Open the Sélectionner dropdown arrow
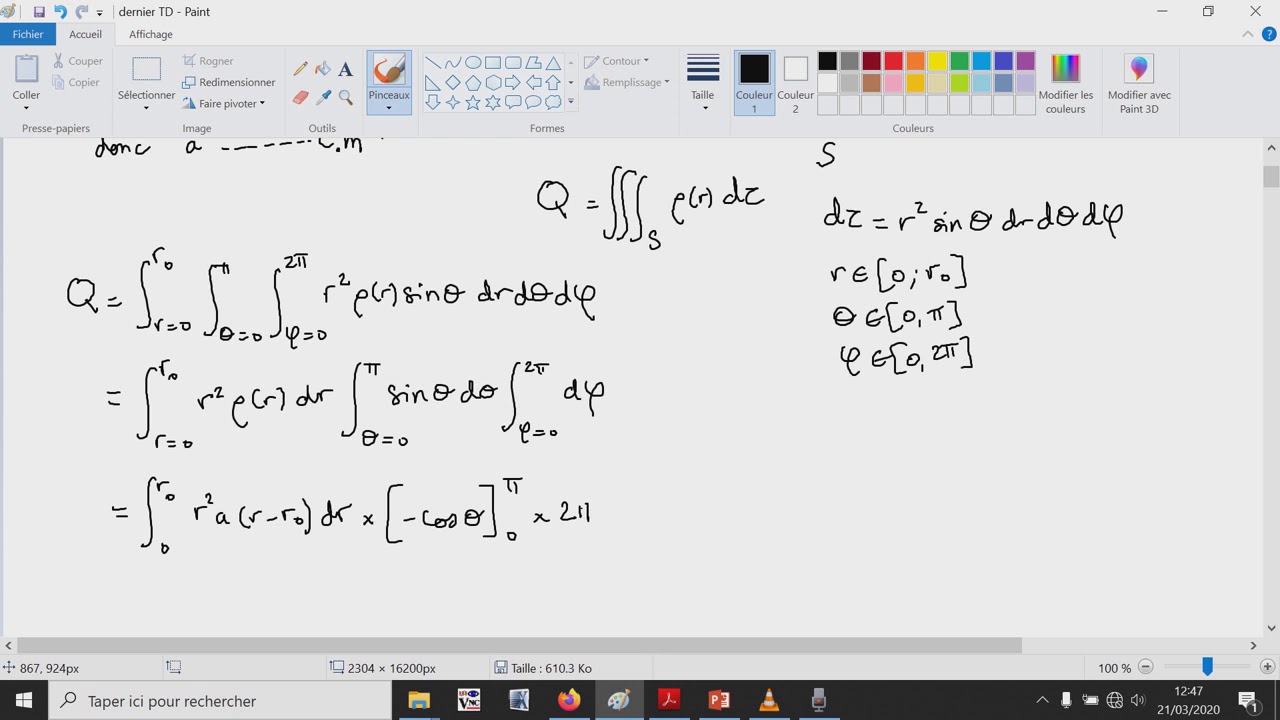The image size is (1280, 720). [x=146, y=108]
